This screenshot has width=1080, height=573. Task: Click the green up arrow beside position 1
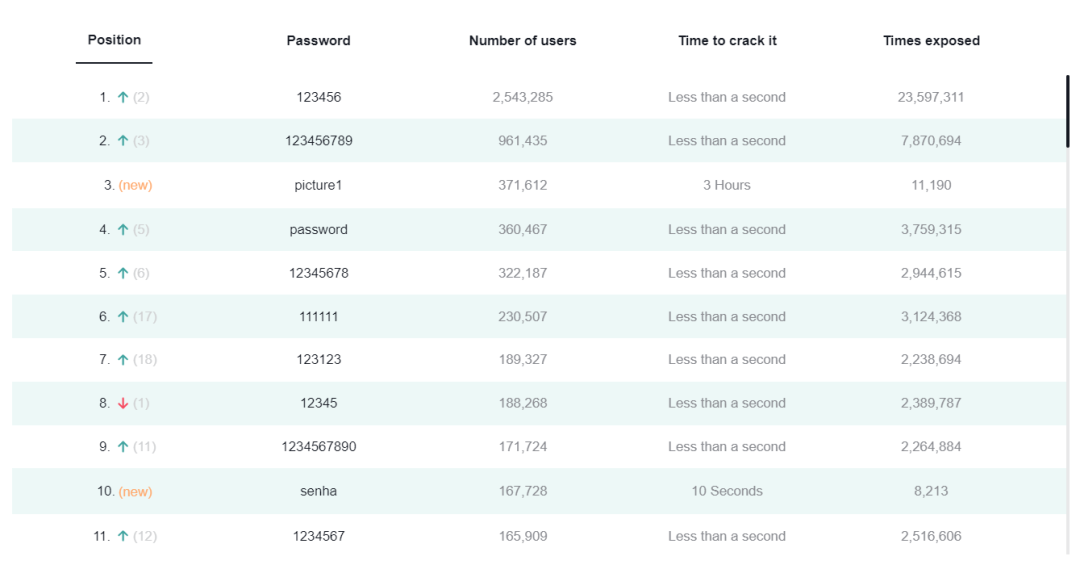tap(123, 97)
